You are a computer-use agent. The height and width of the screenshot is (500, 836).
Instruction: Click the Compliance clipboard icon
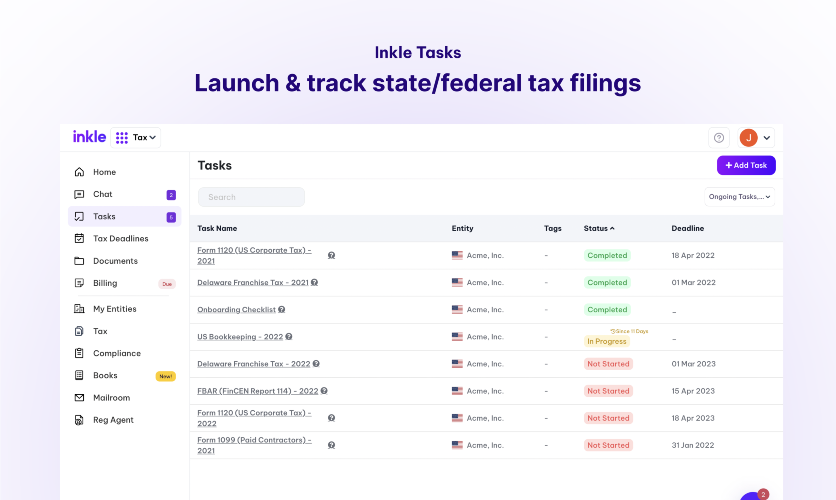click(79, 353)
